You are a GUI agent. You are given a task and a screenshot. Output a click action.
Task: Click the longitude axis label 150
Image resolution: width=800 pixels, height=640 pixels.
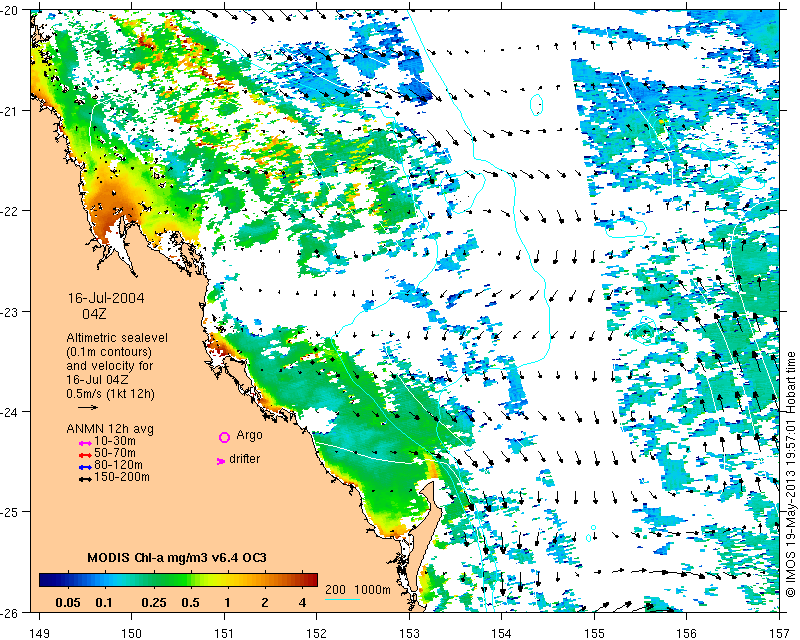[132, 633]
